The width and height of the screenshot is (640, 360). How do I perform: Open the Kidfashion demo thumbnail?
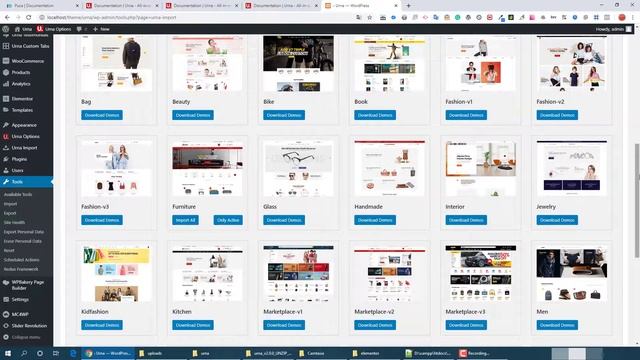point(116,273)
